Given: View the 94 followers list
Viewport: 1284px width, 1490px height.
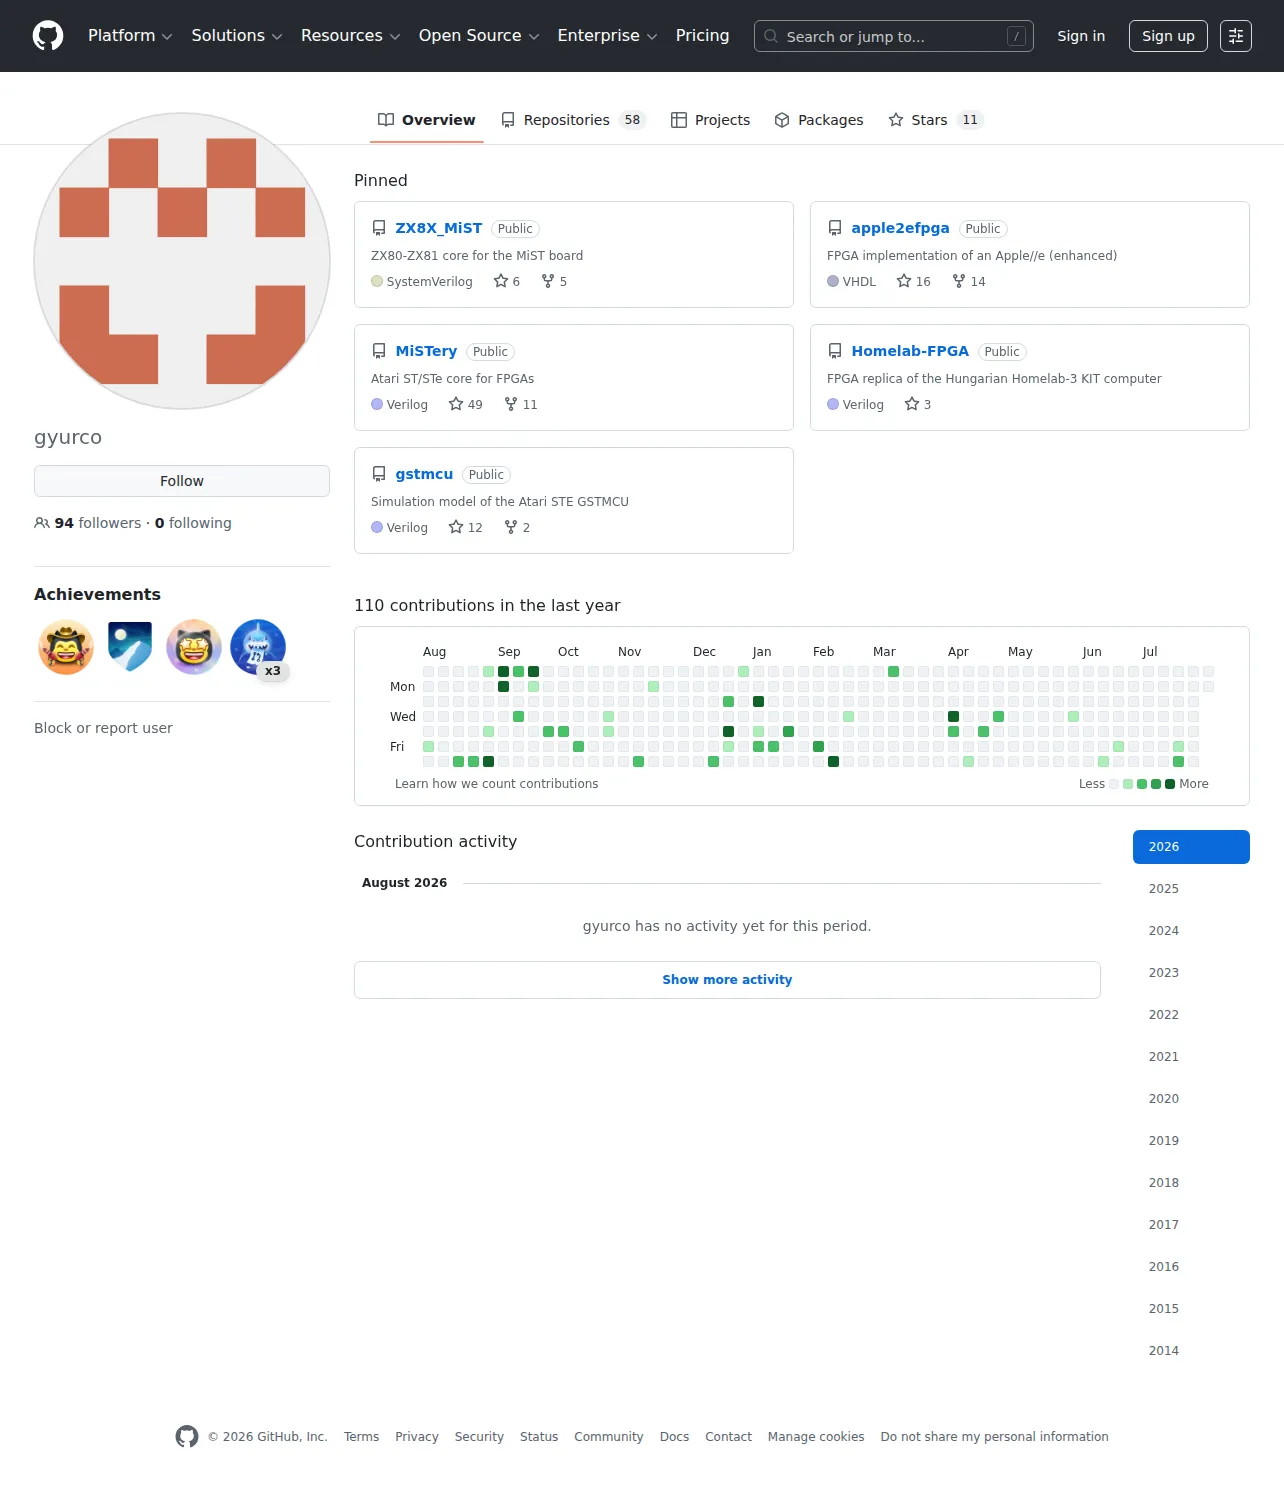Looking at the screenshot, I should coord(88,523).
